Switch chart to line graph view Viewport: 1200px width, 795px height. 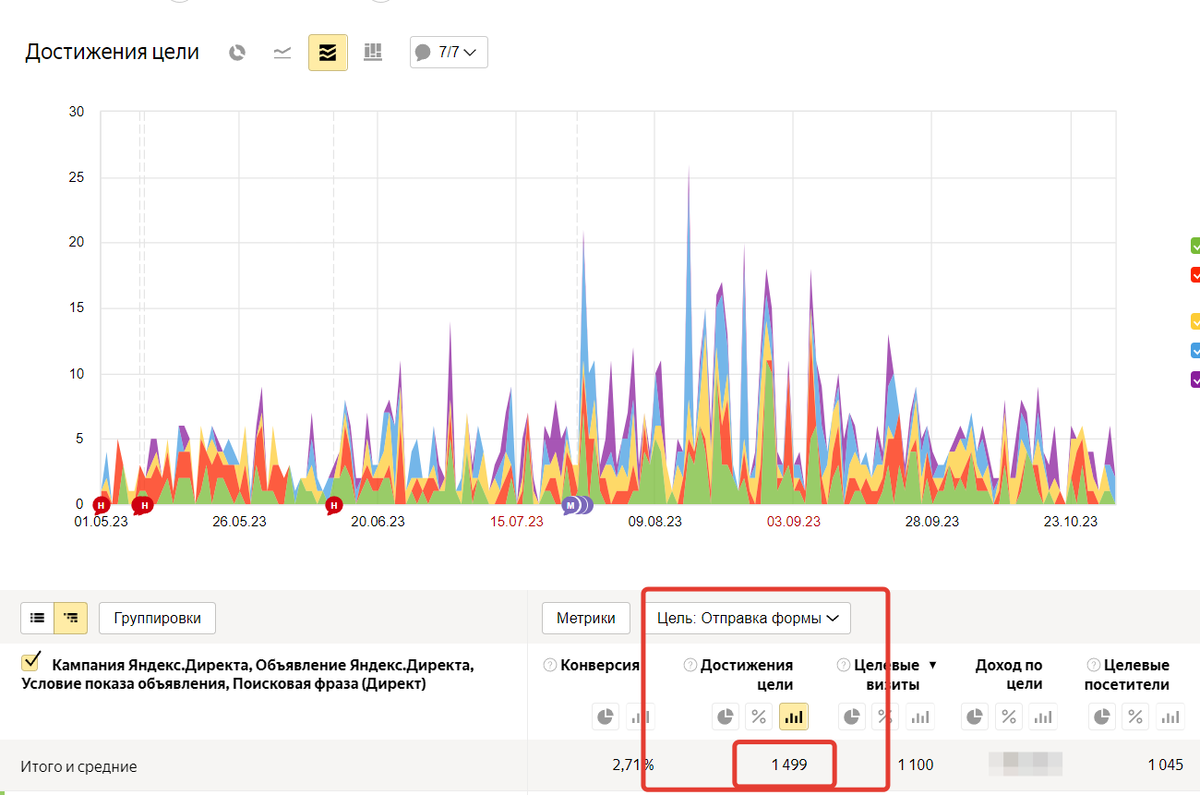[x=283, y=52]
